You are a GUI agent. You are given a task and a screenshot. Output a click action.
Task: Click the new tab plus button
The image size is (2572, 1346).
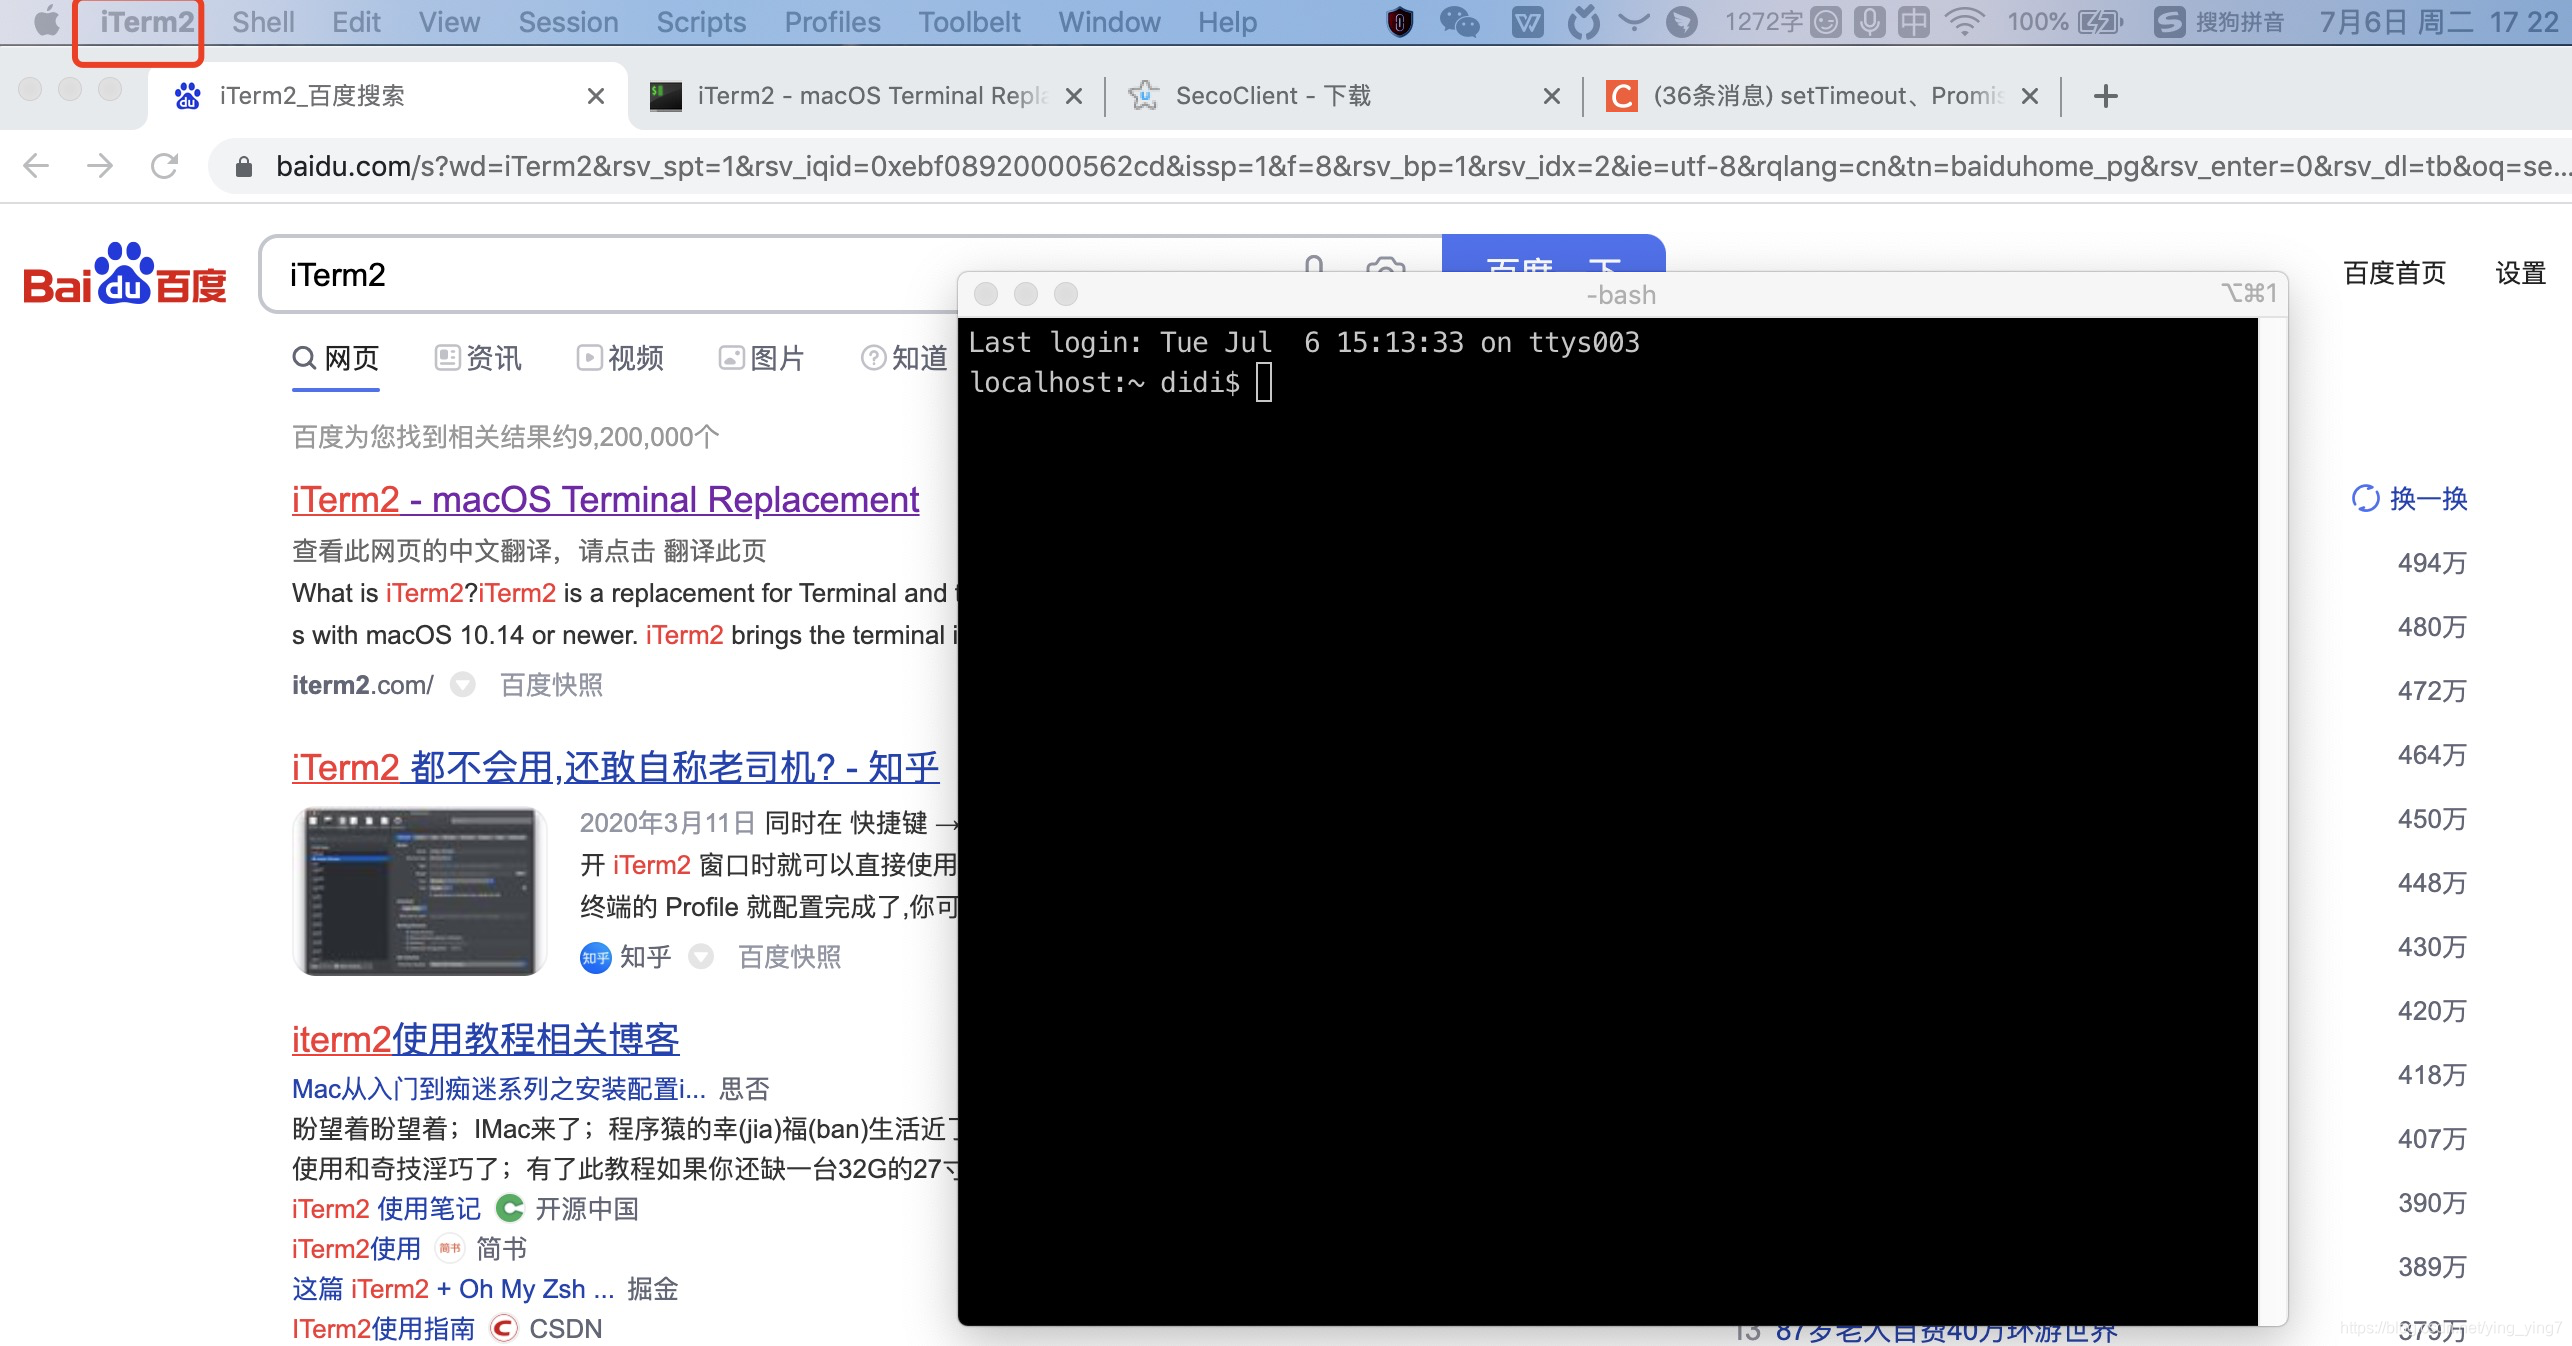pos(2106,95)
